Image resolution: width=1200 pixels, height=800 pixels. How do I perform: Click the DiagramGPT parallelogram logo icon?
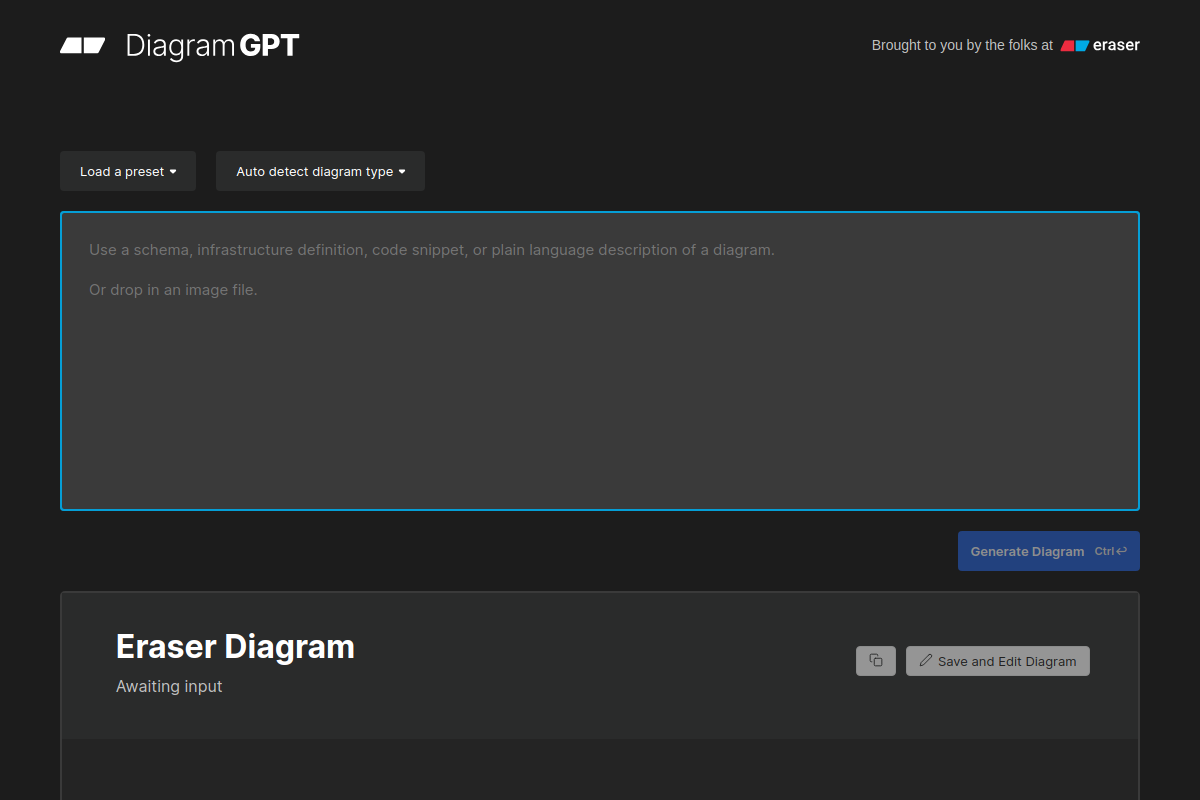coord(82,45)
